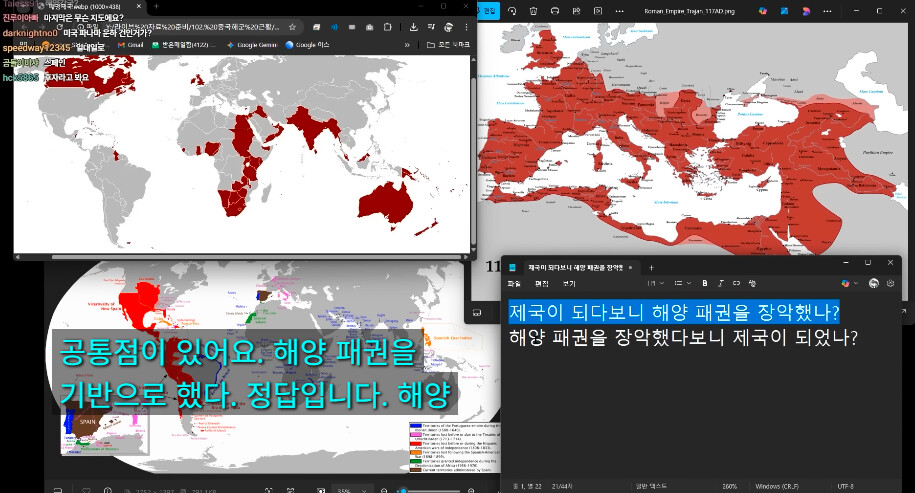Delete the Roman Empire image with trash icon
This screenshot has height=493, width=915.
click(533, 11)
